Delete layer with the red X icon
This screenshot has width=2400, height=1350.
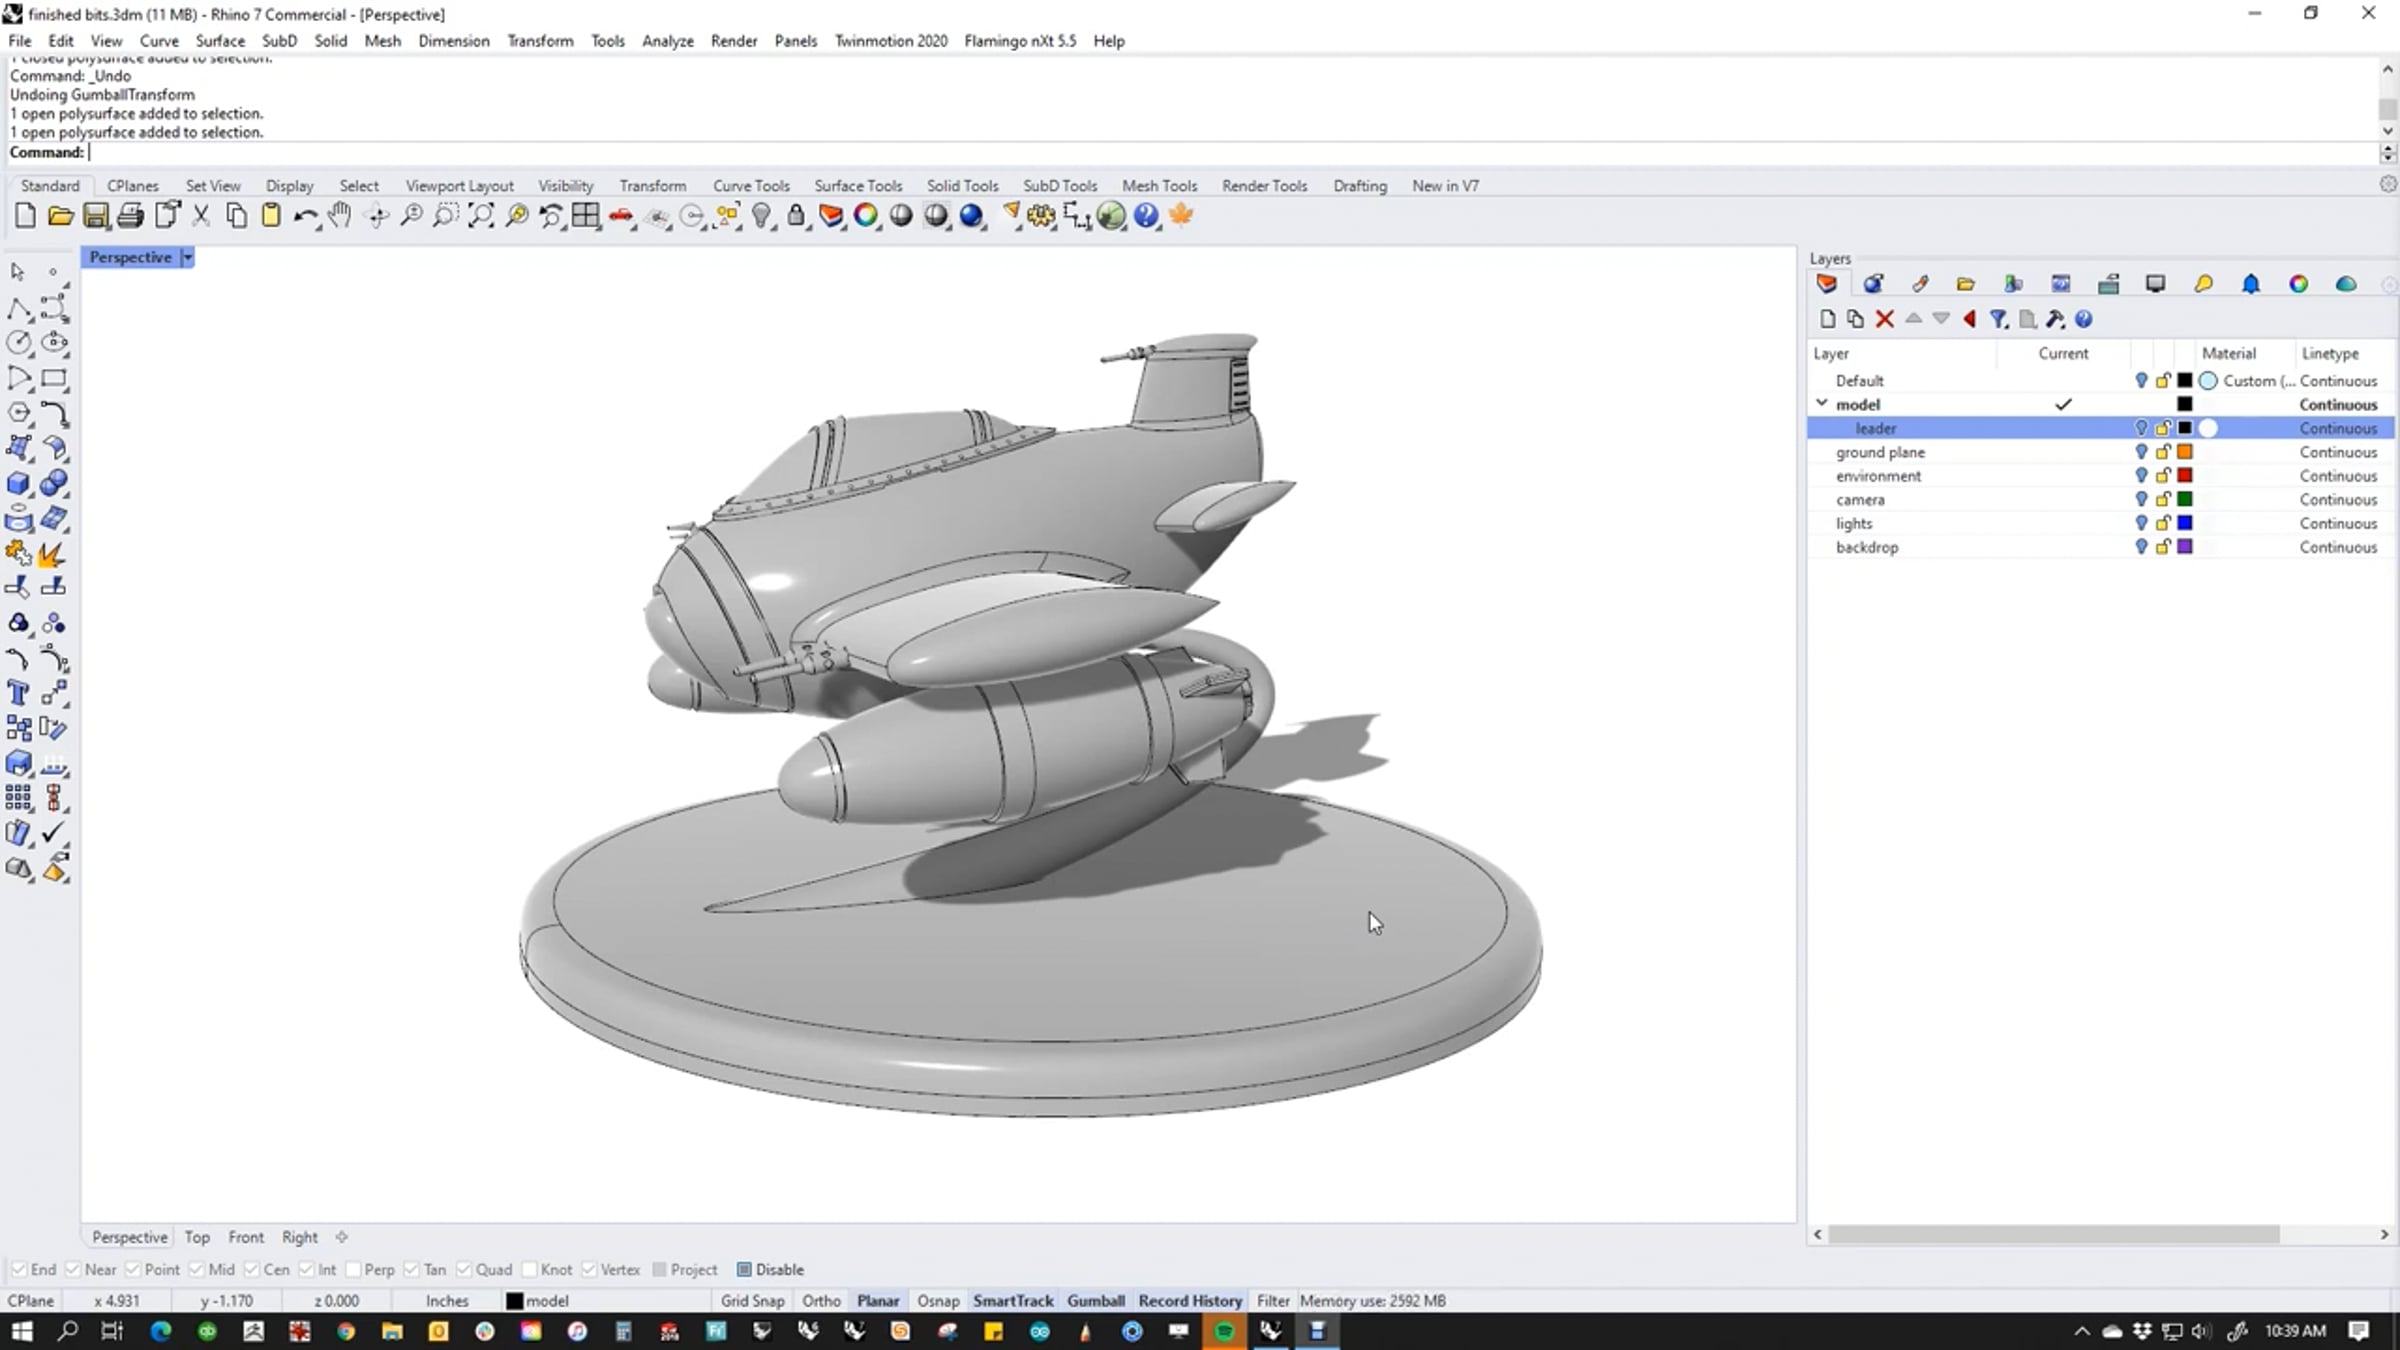pos(1884,319)
